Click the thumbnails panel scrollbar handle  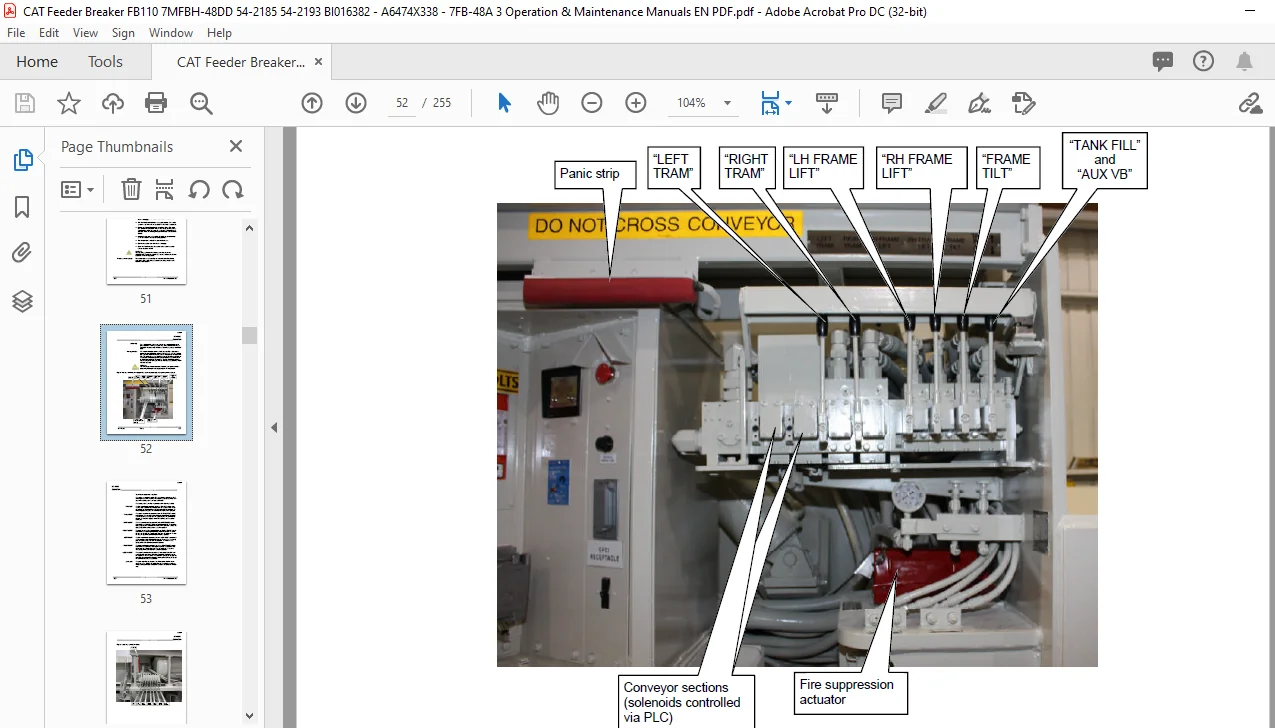250,335
